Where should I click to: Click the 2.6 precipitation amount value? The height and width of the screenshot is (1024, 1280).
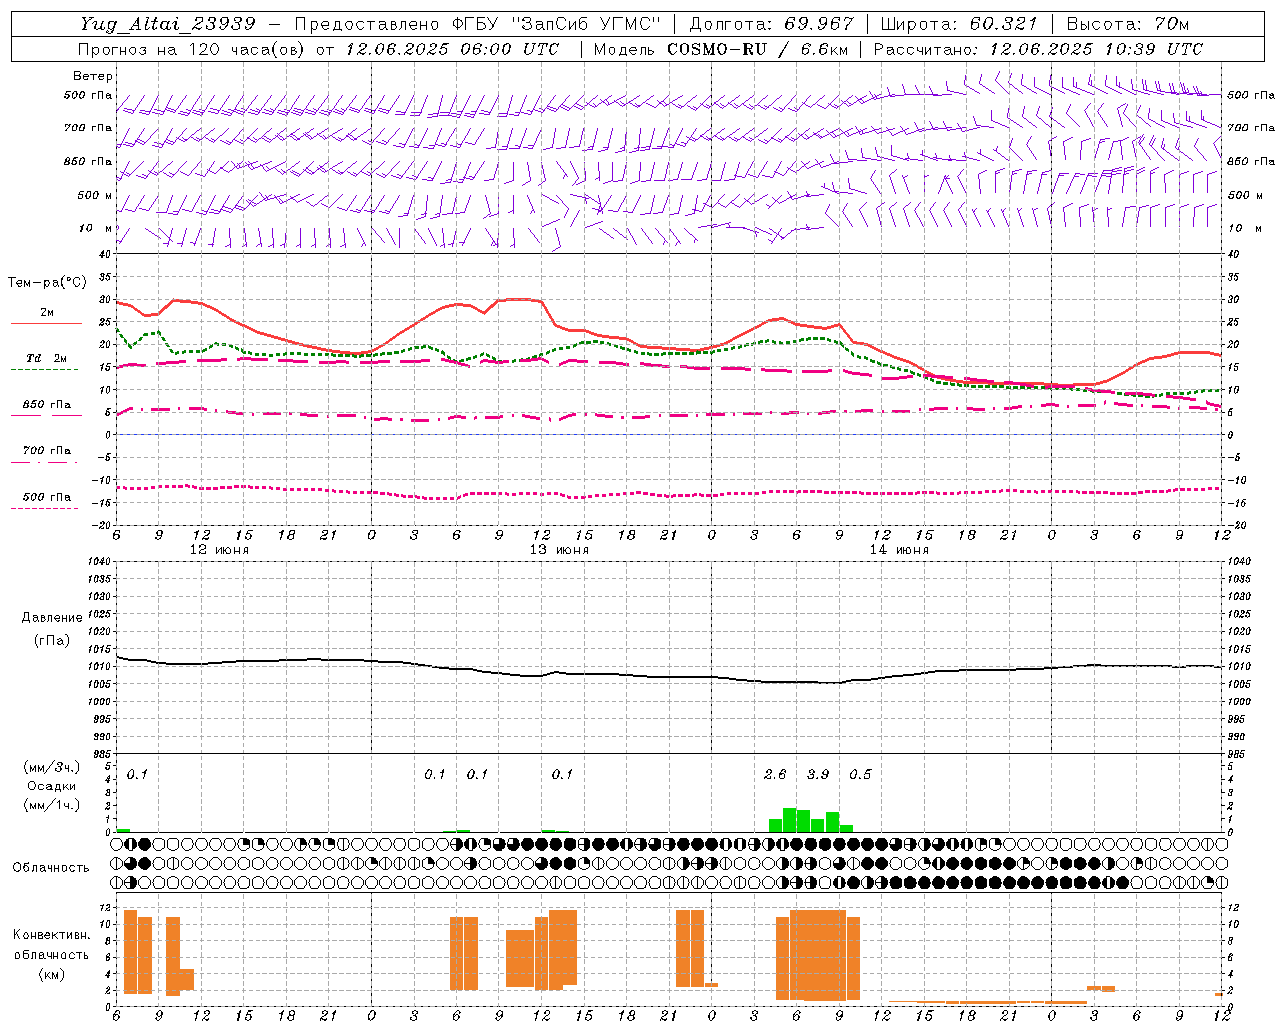[775, 775]
